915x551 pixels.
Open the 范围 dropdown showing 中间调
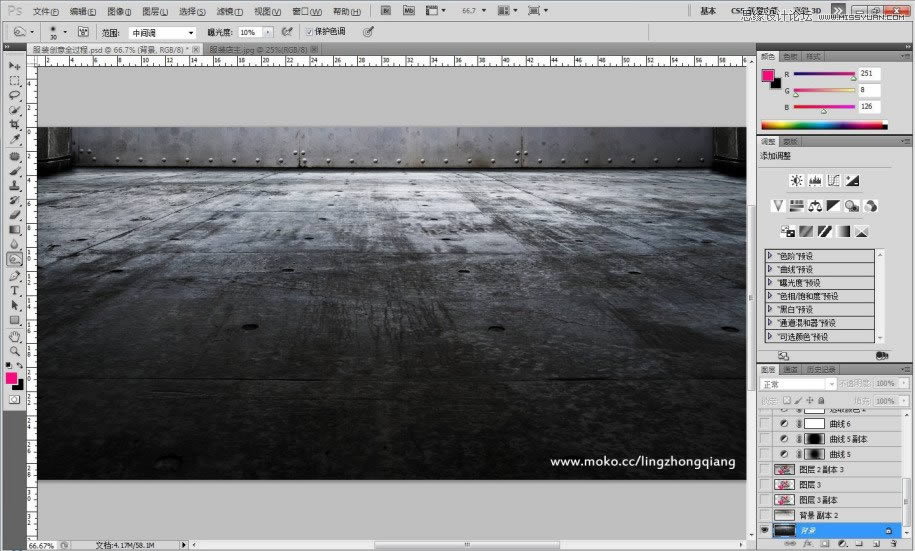[x=162, y=32]
